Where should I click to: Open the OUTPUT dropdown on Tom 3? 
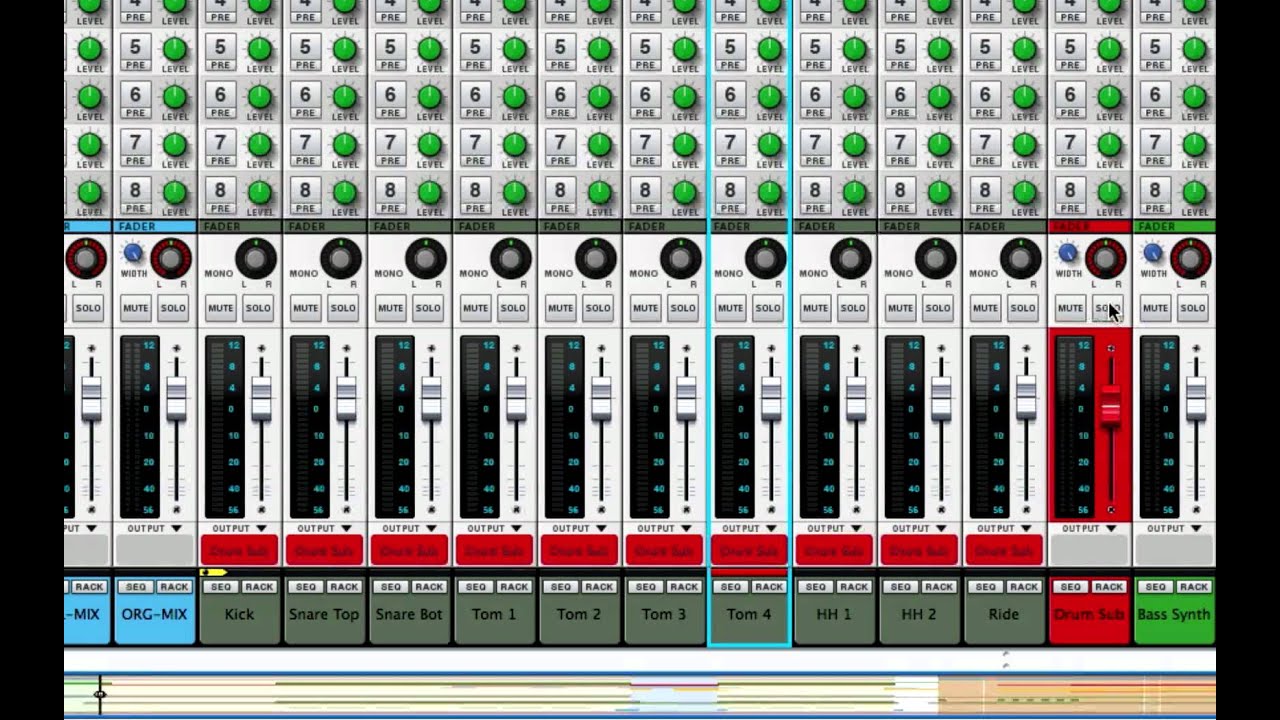tap(665, 528)
